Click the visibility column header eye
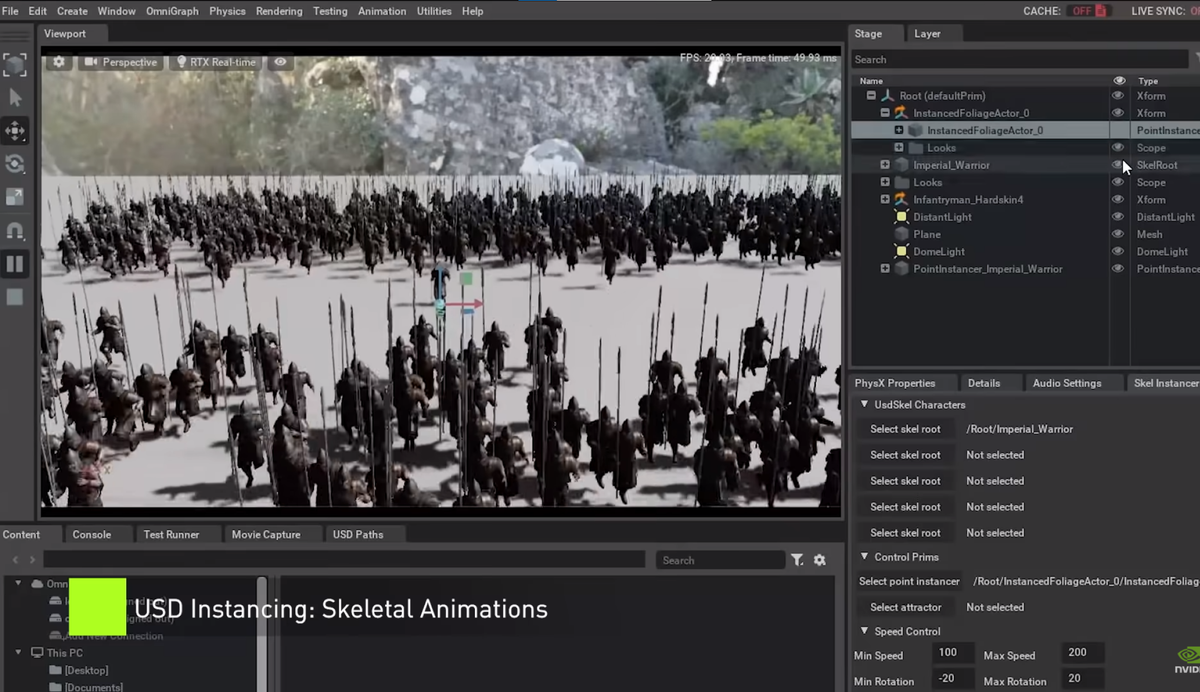The image size is (1200, 692). pyautogui.click(x=1119, y=80)
